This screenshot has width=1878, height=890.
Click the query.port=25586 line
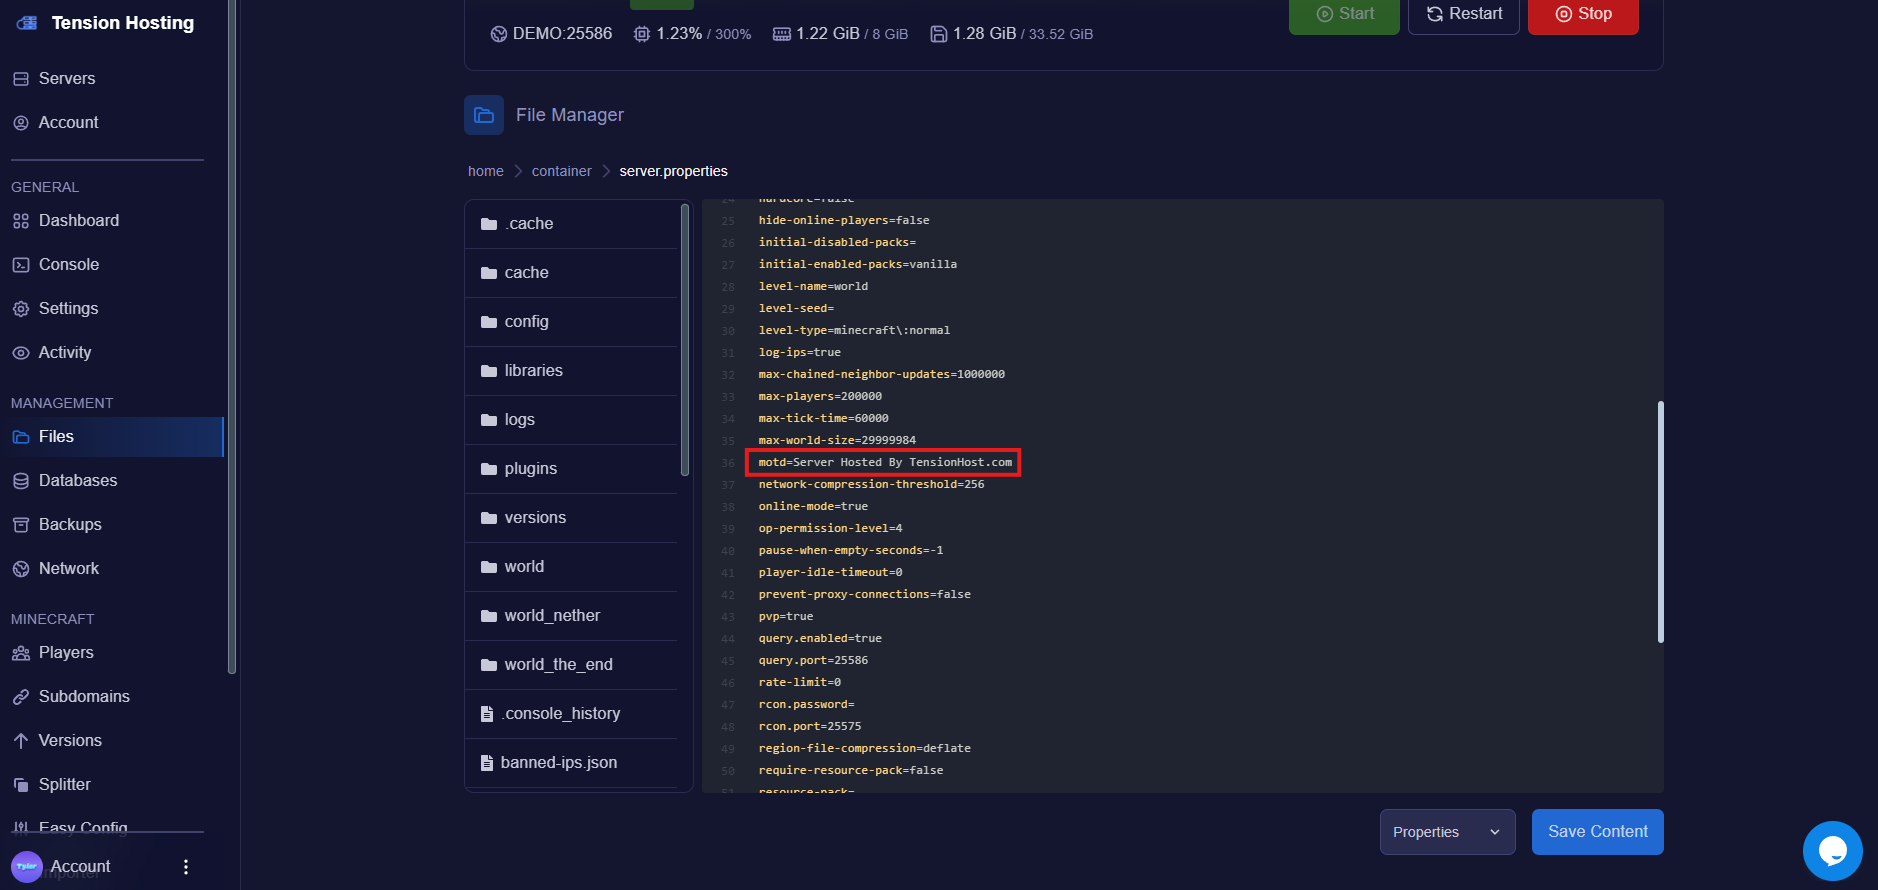pyautogui.click(x=813, y=660)
